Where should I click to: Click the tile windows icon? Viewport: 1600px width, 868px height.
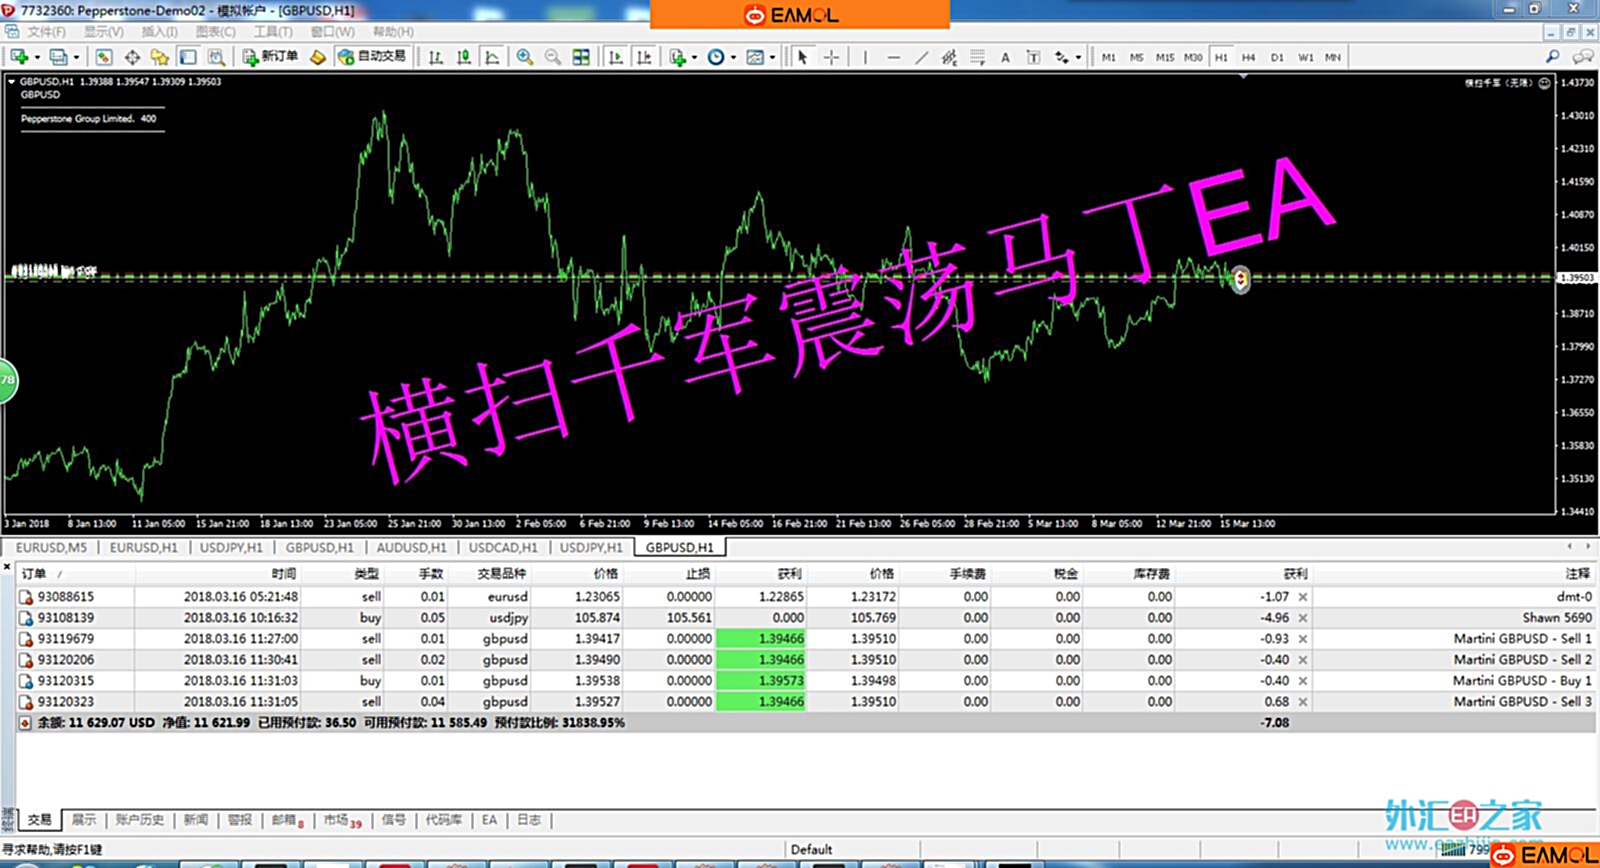pyautogui.click(x=581, y=57)
